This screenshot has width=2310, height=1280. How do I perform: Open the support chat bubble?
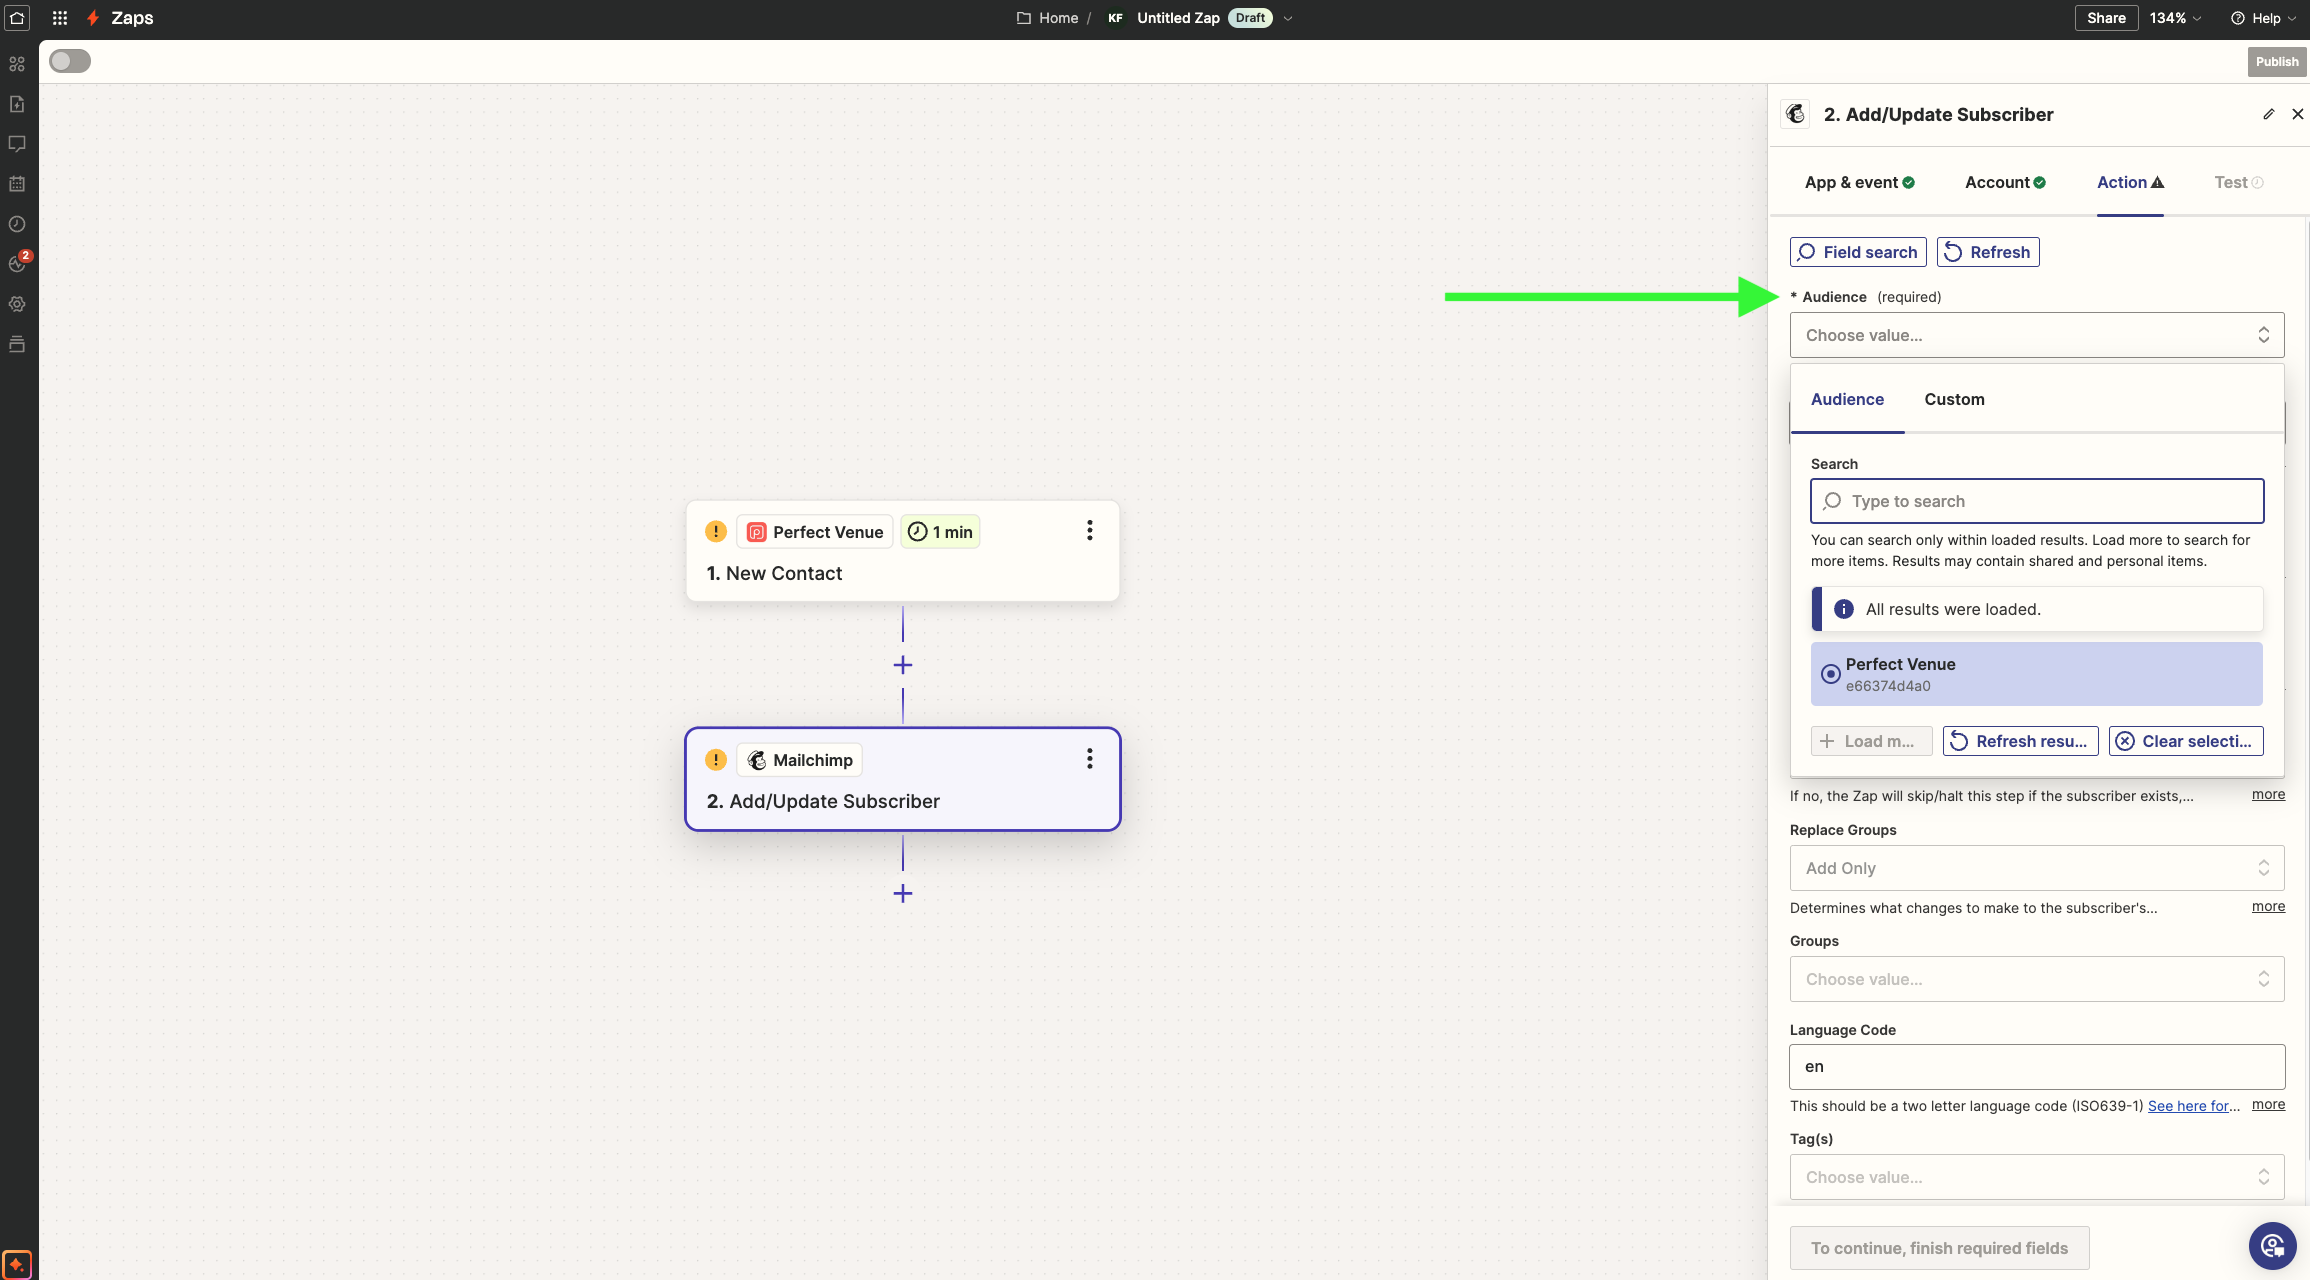tap(2273, 1246)
